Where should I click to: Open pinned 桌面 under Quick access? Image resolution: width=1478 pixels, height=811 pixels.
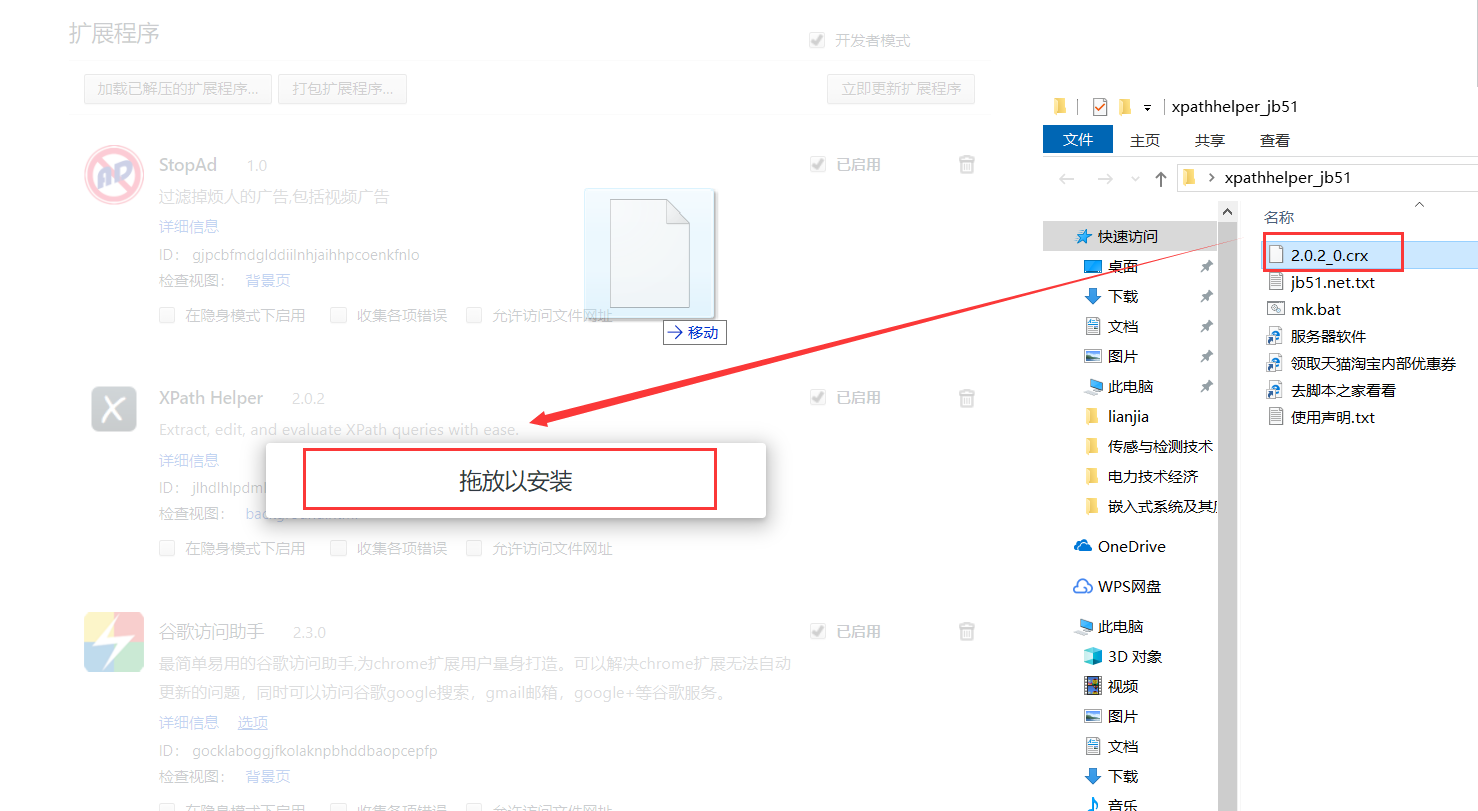1122,266
